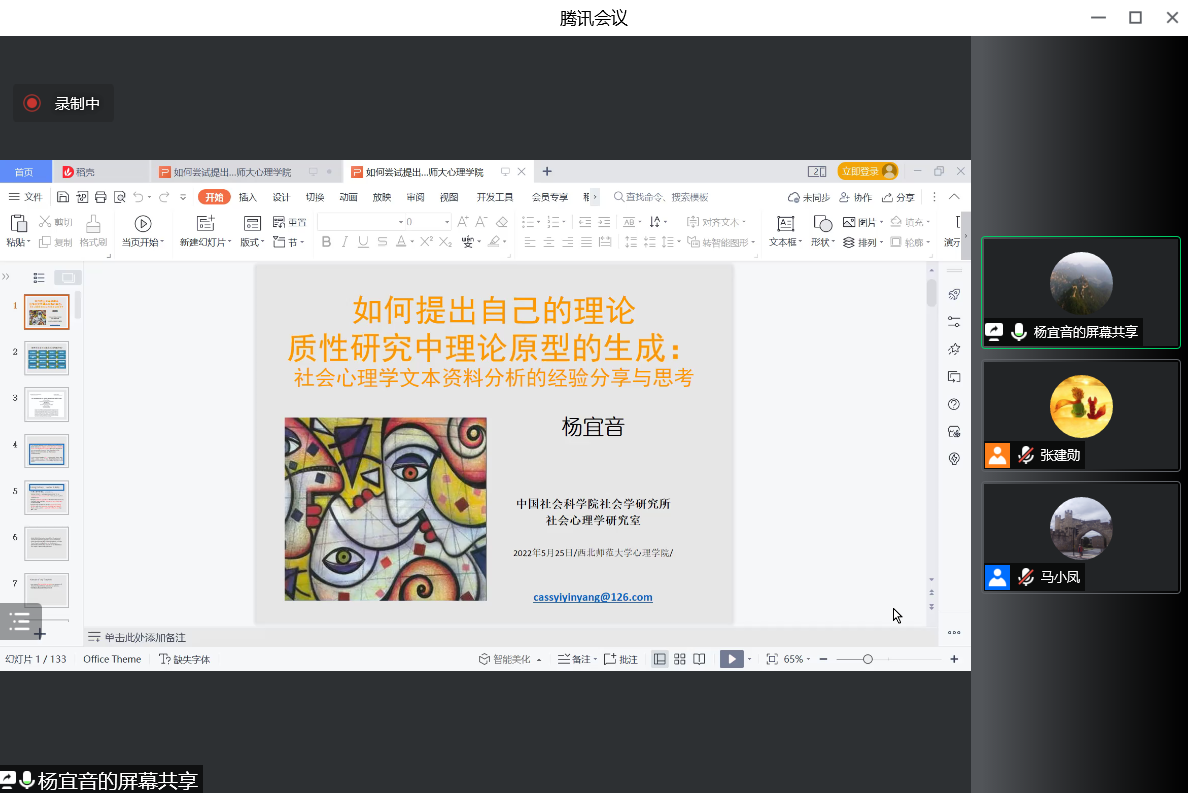Image resolution: width=1188 pixels, height=793 pixels.
Task: Click the 立即登录 login button
Action: [x=866, y=171]
